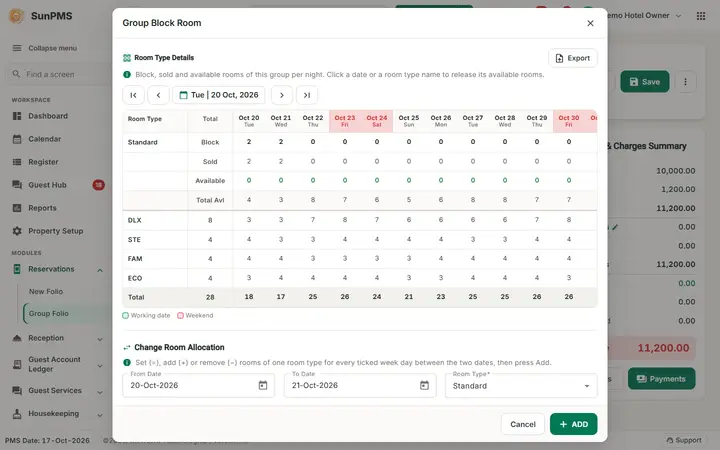This screenshot has height=450, width=720.
Task: Click the Dashboard sidebar icon
Action: coord(17,116)
